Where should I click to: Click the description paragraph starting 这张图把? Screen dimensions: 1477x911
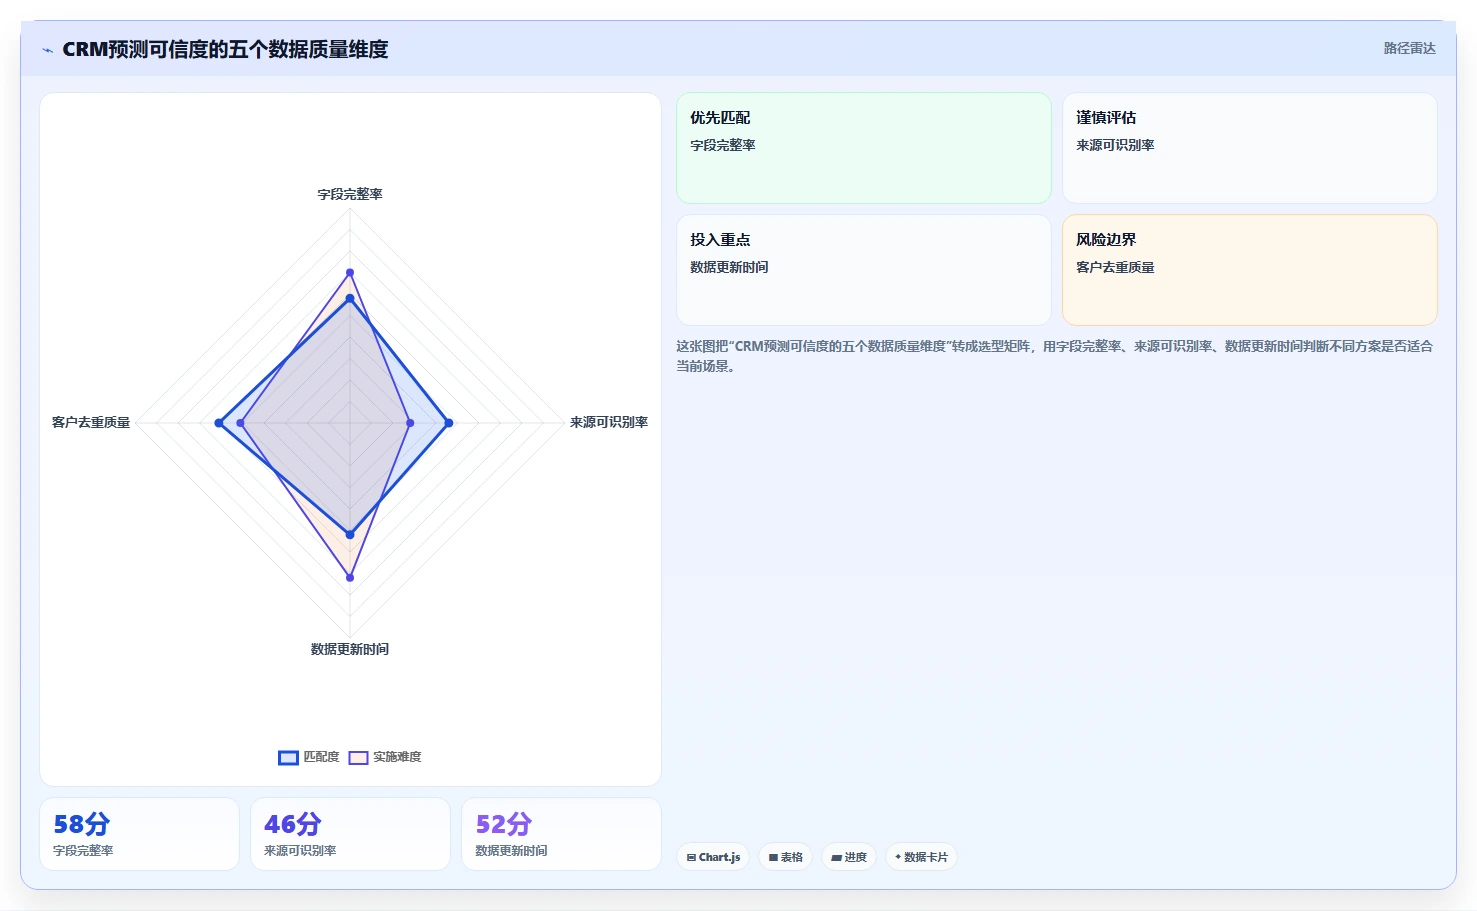pyautogui.click(x=1055, y=356)
